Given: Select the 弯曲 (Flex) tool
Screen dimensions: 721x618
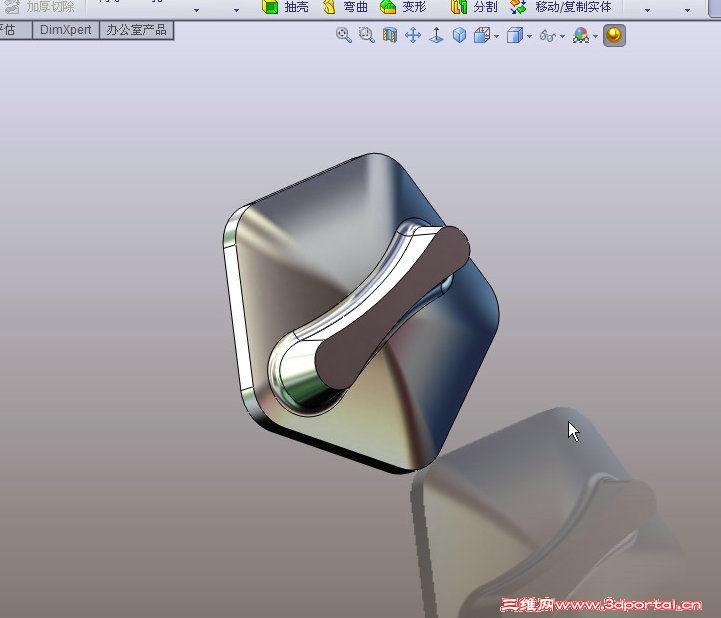Looking at the screenshot, I should coord(345,7).
